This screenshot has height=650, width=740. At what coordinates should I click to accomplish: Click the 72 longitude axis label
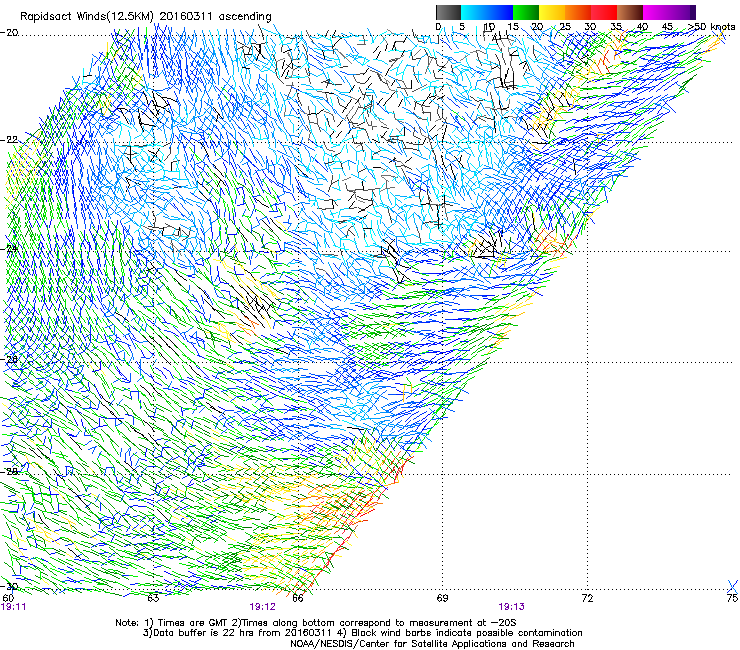tap(587, 598)
